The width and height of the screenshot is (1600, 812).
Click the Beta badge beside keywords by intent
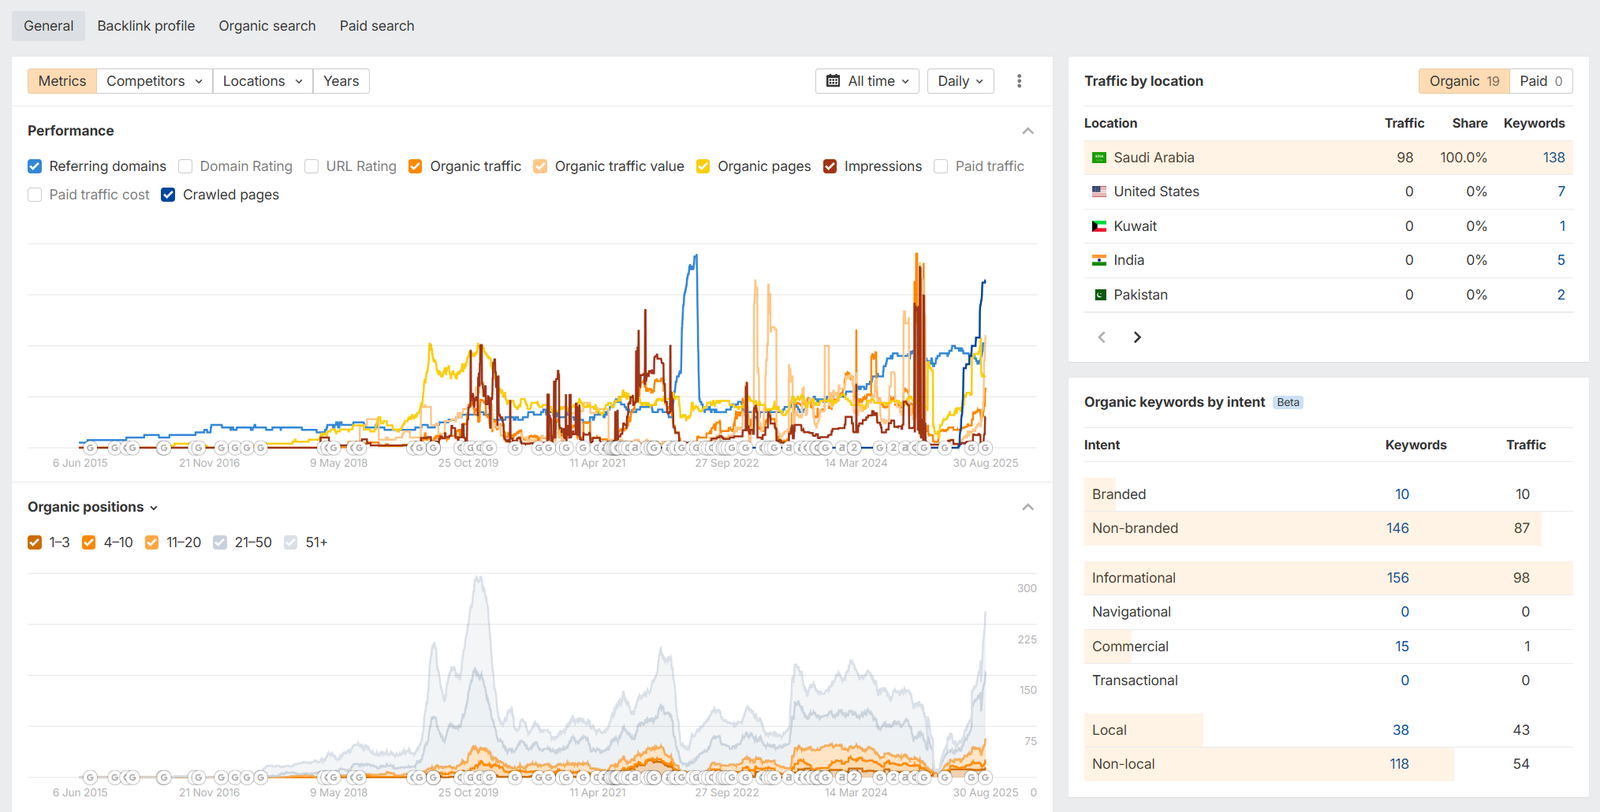[1288, 402]
